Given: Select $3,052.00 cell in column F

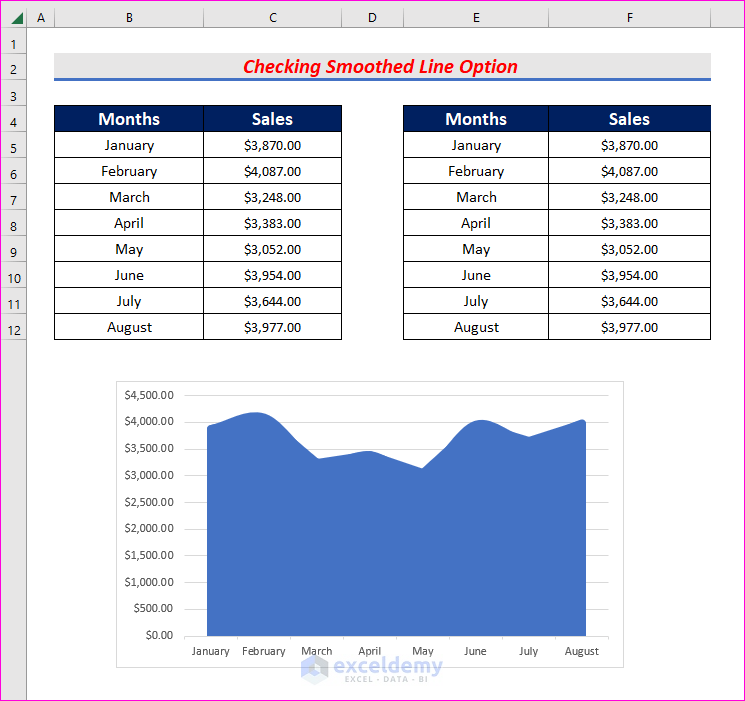Looking at the screenshot, I should [x=630, y=249].
